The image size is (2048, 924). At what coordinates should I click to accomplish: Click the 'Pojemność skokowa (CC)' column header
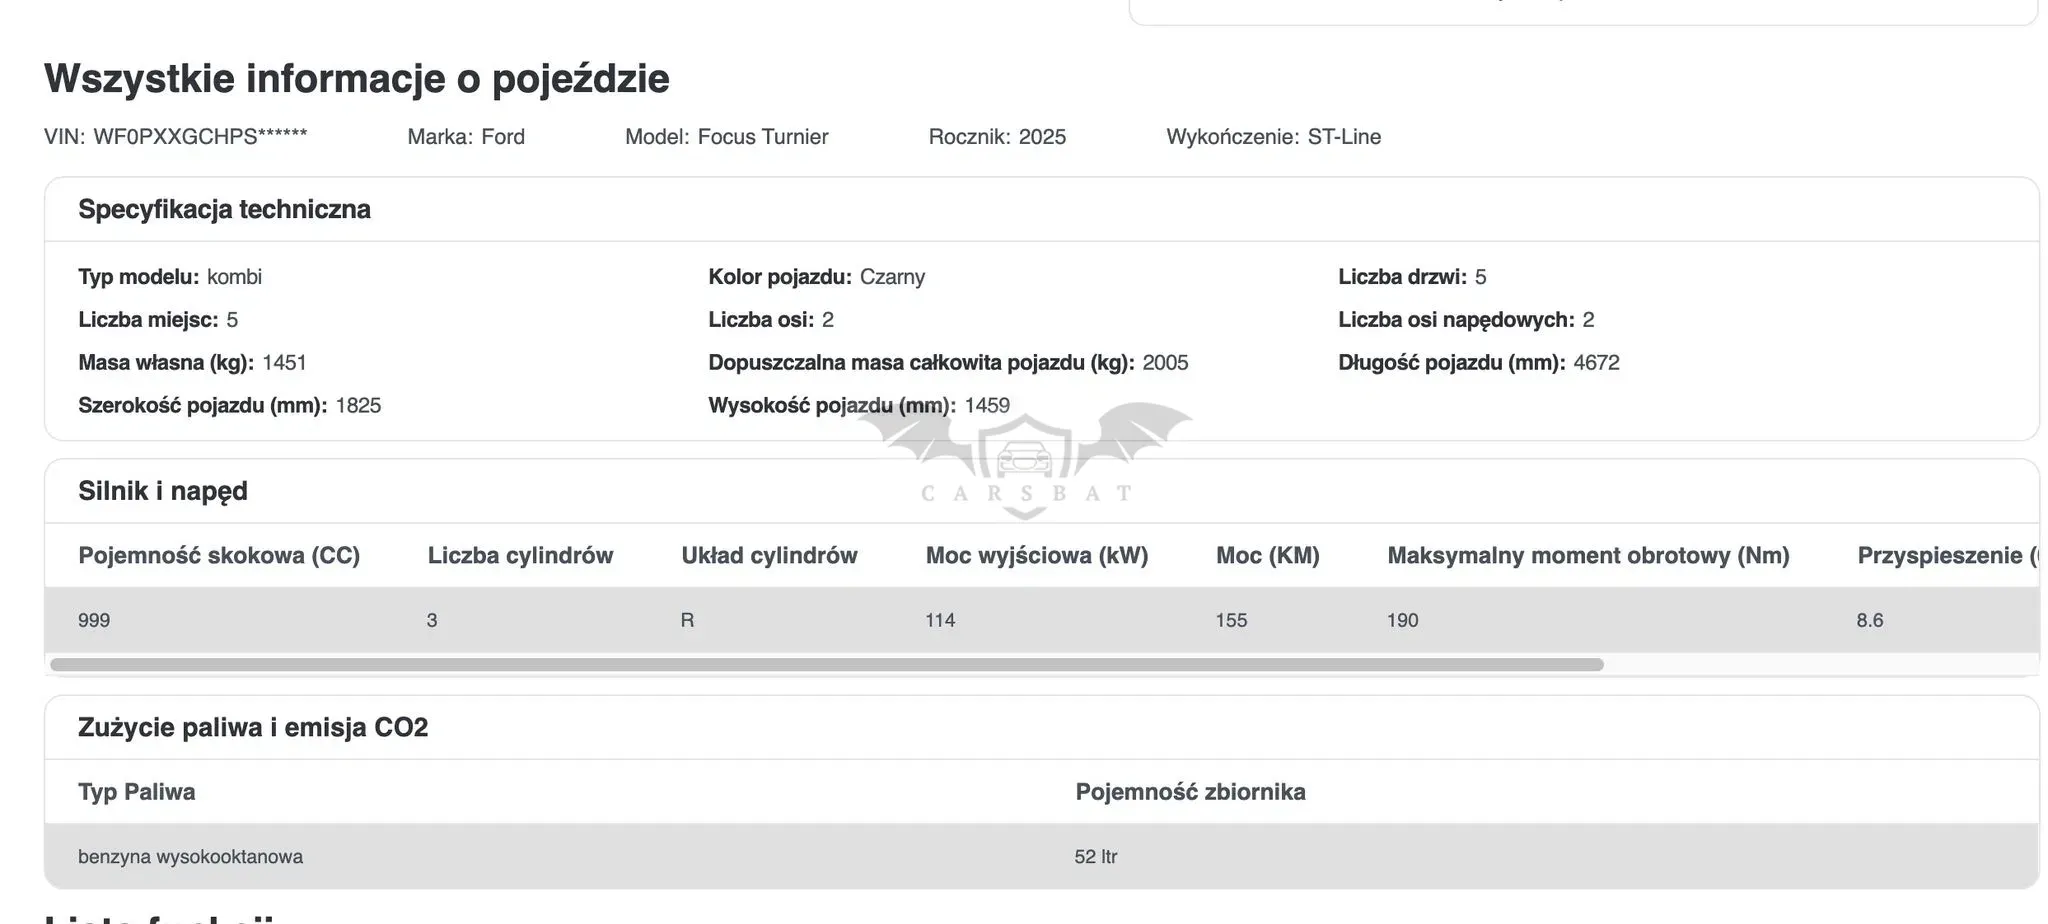click(219, 556)
